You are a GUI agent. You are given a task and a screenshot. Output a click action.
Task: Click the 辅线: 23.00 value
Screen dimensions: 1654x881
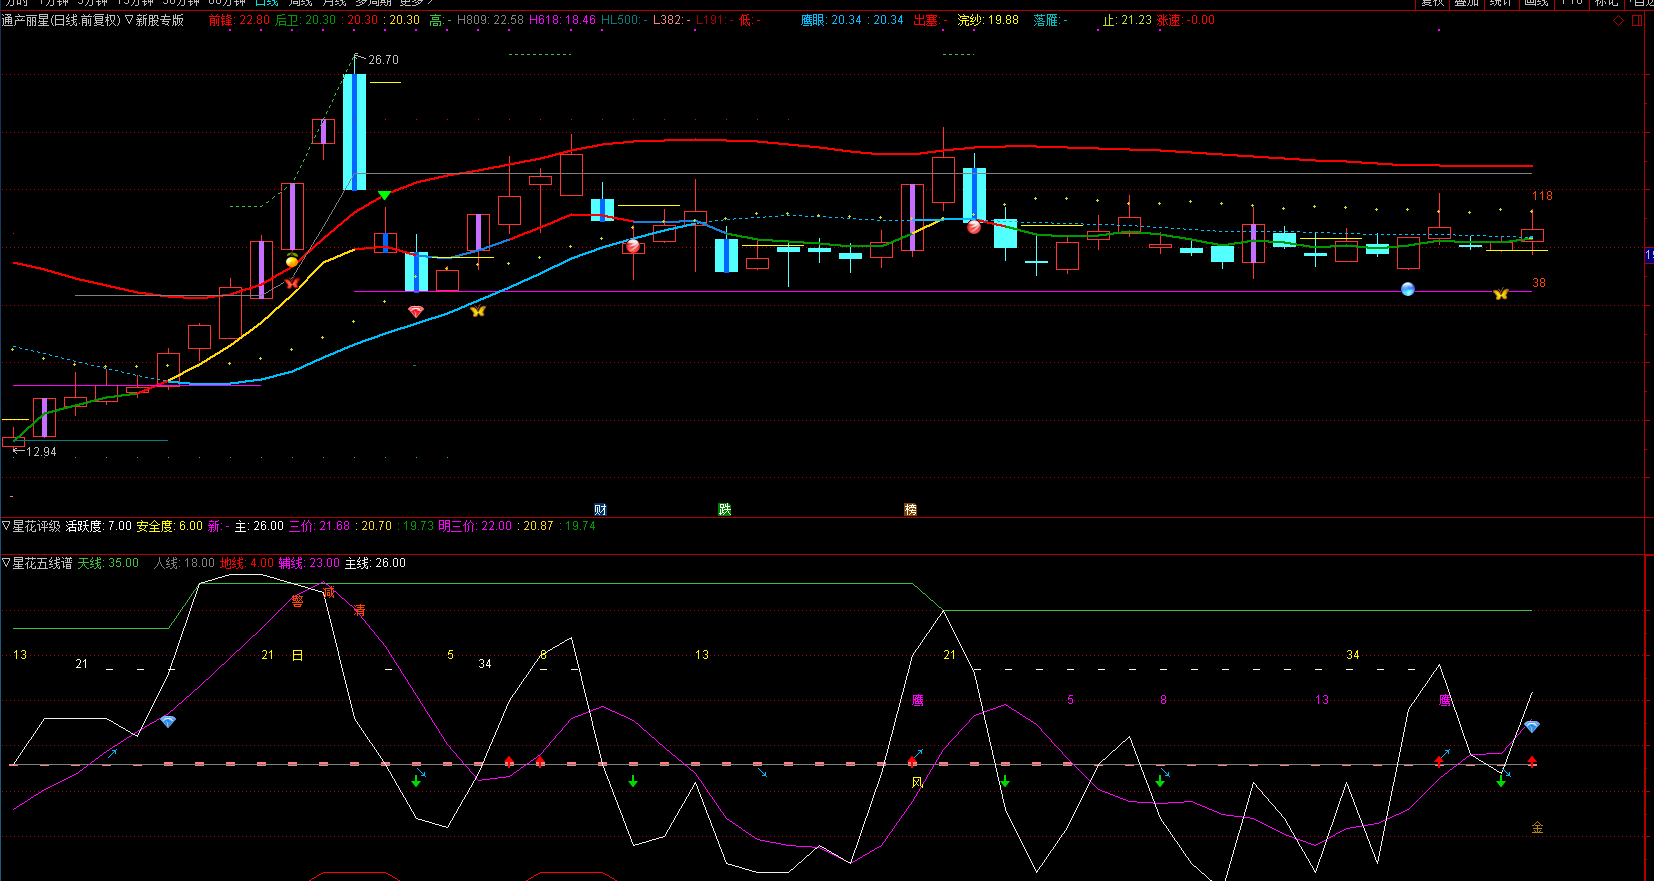point(309,563)
